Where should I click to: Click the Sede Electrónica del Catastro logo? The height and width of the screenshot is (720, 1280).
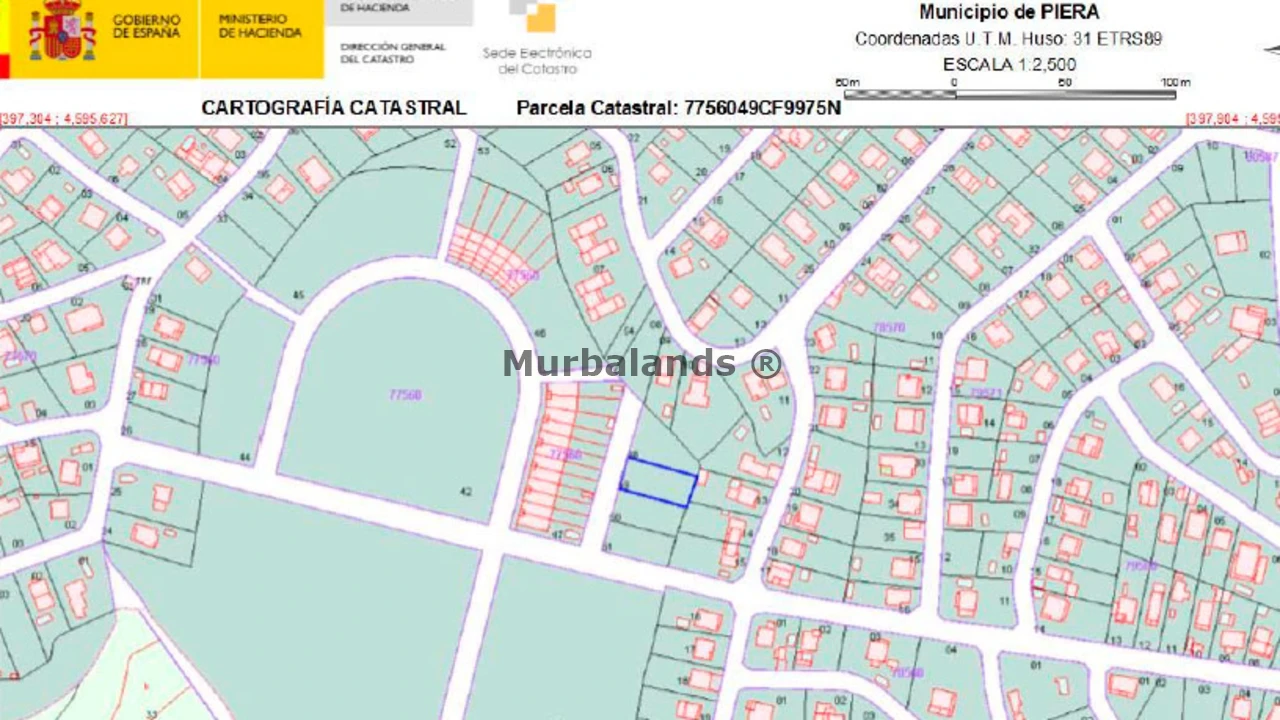coord(537,40)
